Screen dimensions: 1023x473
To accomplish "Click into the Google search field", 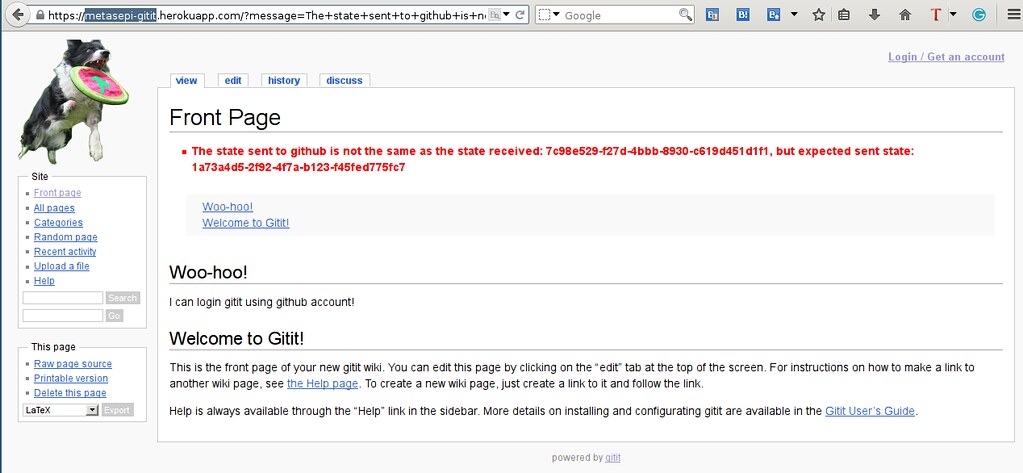I will click(620, 15).
